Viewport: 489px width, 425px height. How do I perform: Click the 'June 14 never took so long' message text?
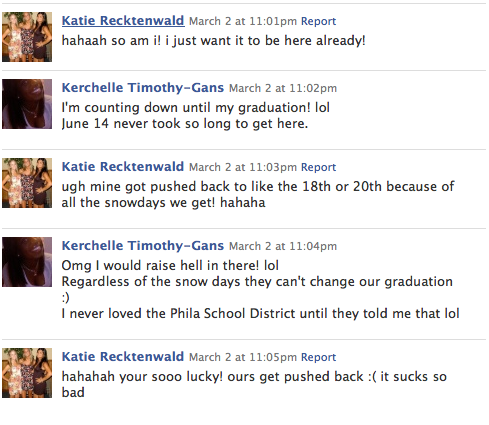click(x=185, y=124)
